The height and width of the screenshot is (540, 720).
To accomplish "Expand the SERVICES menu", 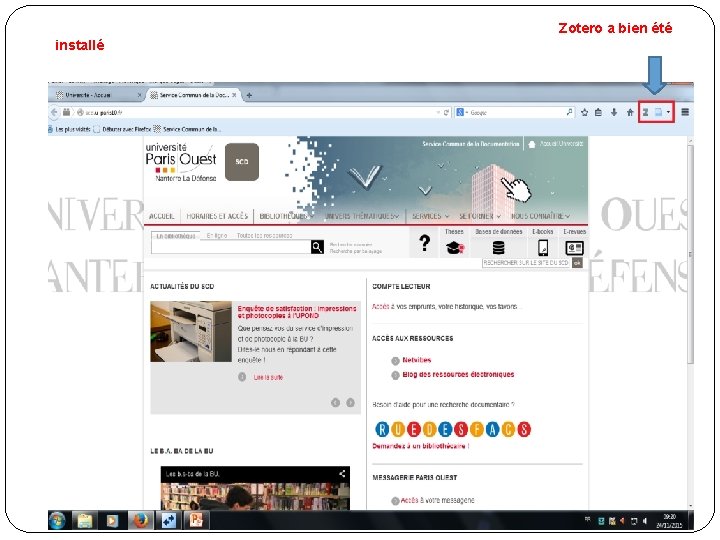I will click(430, 216).
